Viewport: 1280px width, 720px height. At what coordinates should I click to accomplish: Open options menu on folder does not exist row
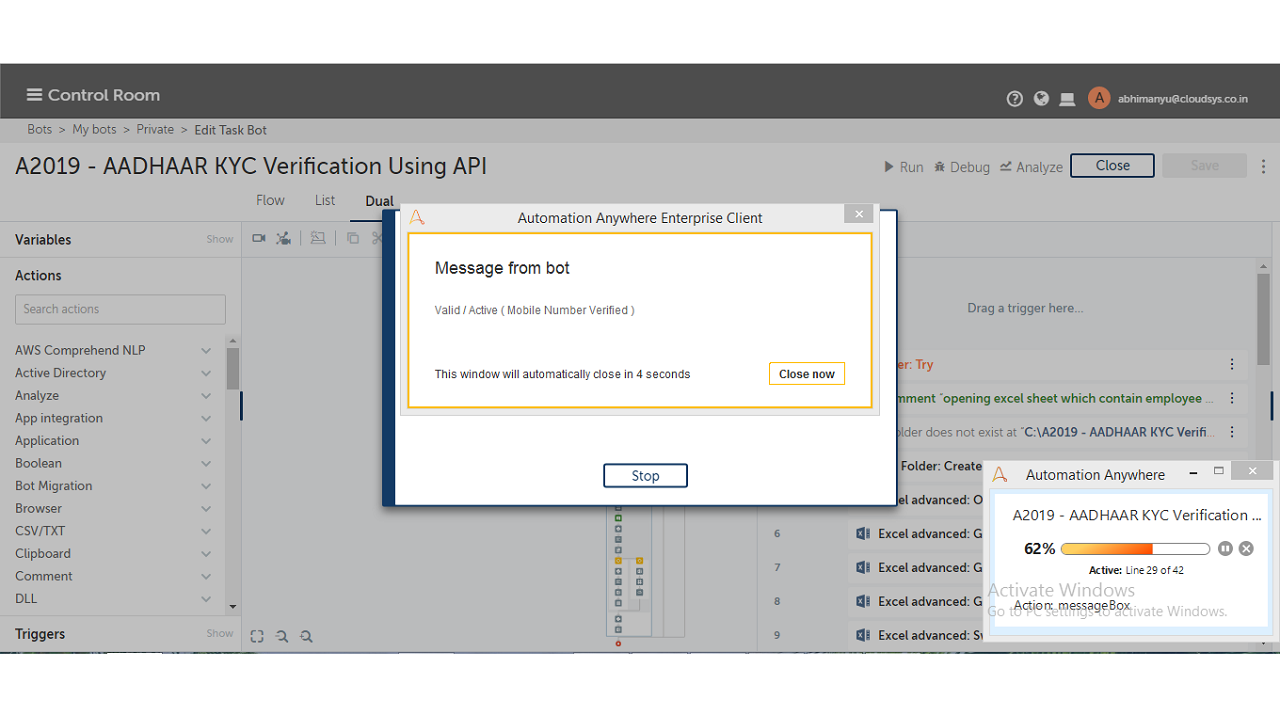coord(1232,432)
